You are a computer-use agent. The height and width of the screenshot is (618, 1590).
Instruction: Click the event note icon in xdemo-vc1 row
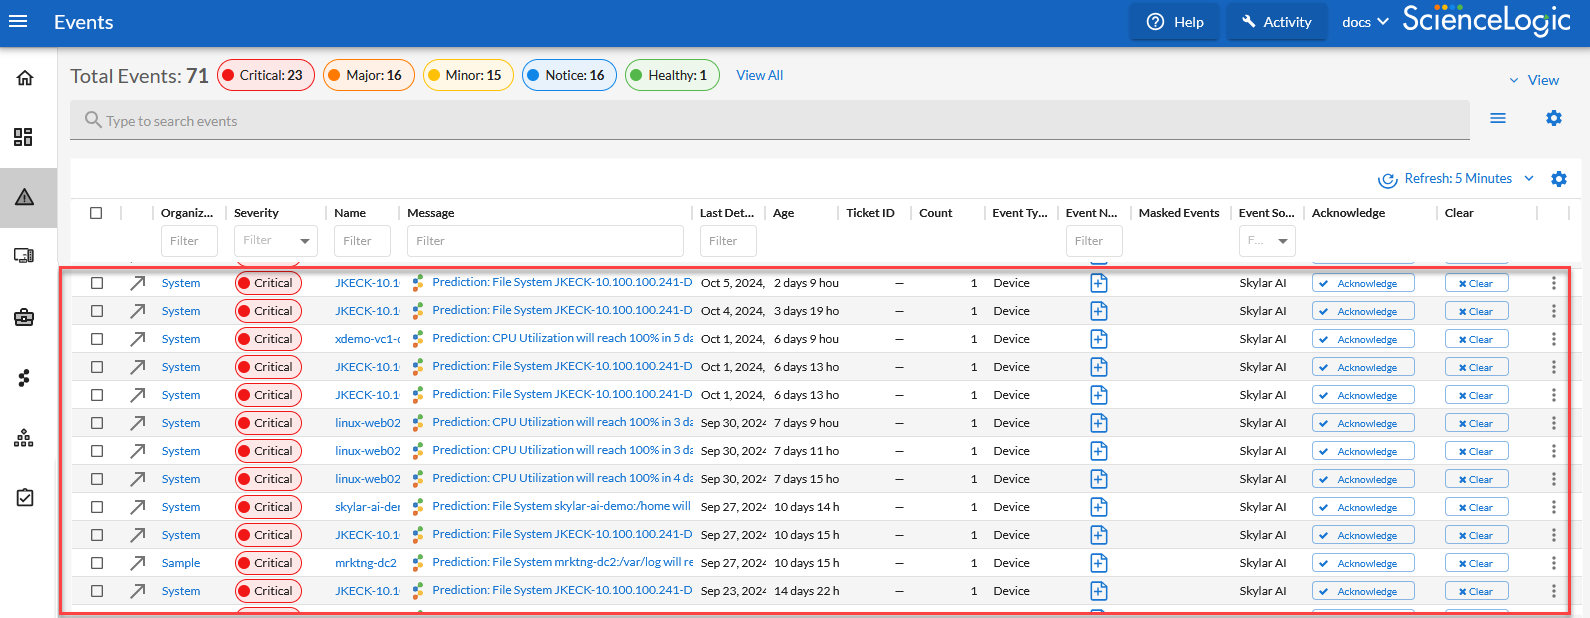(1098, 339)
